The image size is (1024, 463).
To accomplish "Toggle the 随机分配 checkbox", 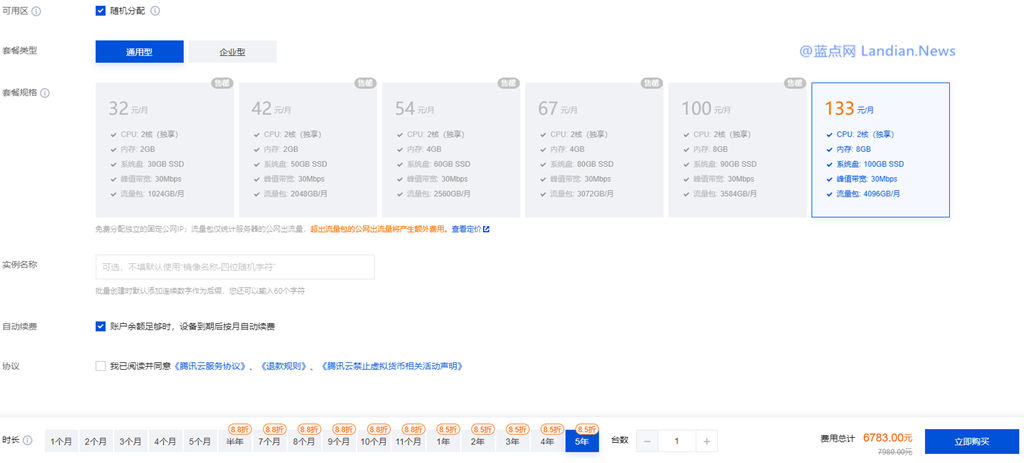I will (x=101, y=11).
